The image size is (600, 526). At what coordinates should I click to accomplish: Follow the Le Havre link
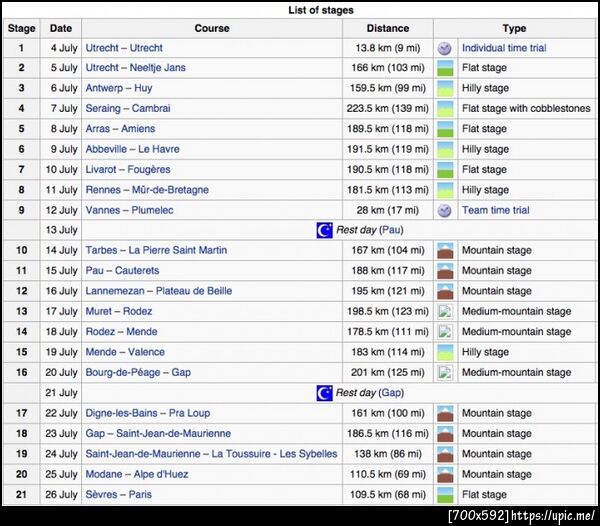pyautogui.click(x=159, y=149)
